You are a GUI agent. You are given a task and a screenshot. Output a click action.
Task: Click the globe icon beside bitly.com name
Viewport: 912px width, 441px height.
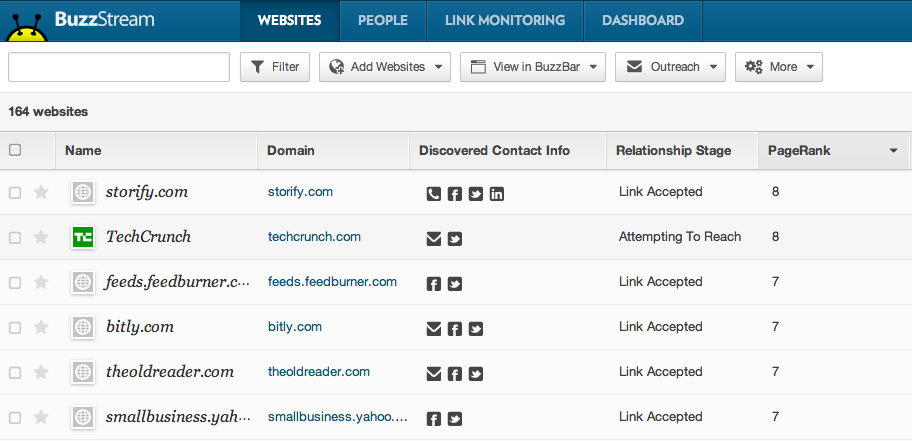(x=83, y=327)
